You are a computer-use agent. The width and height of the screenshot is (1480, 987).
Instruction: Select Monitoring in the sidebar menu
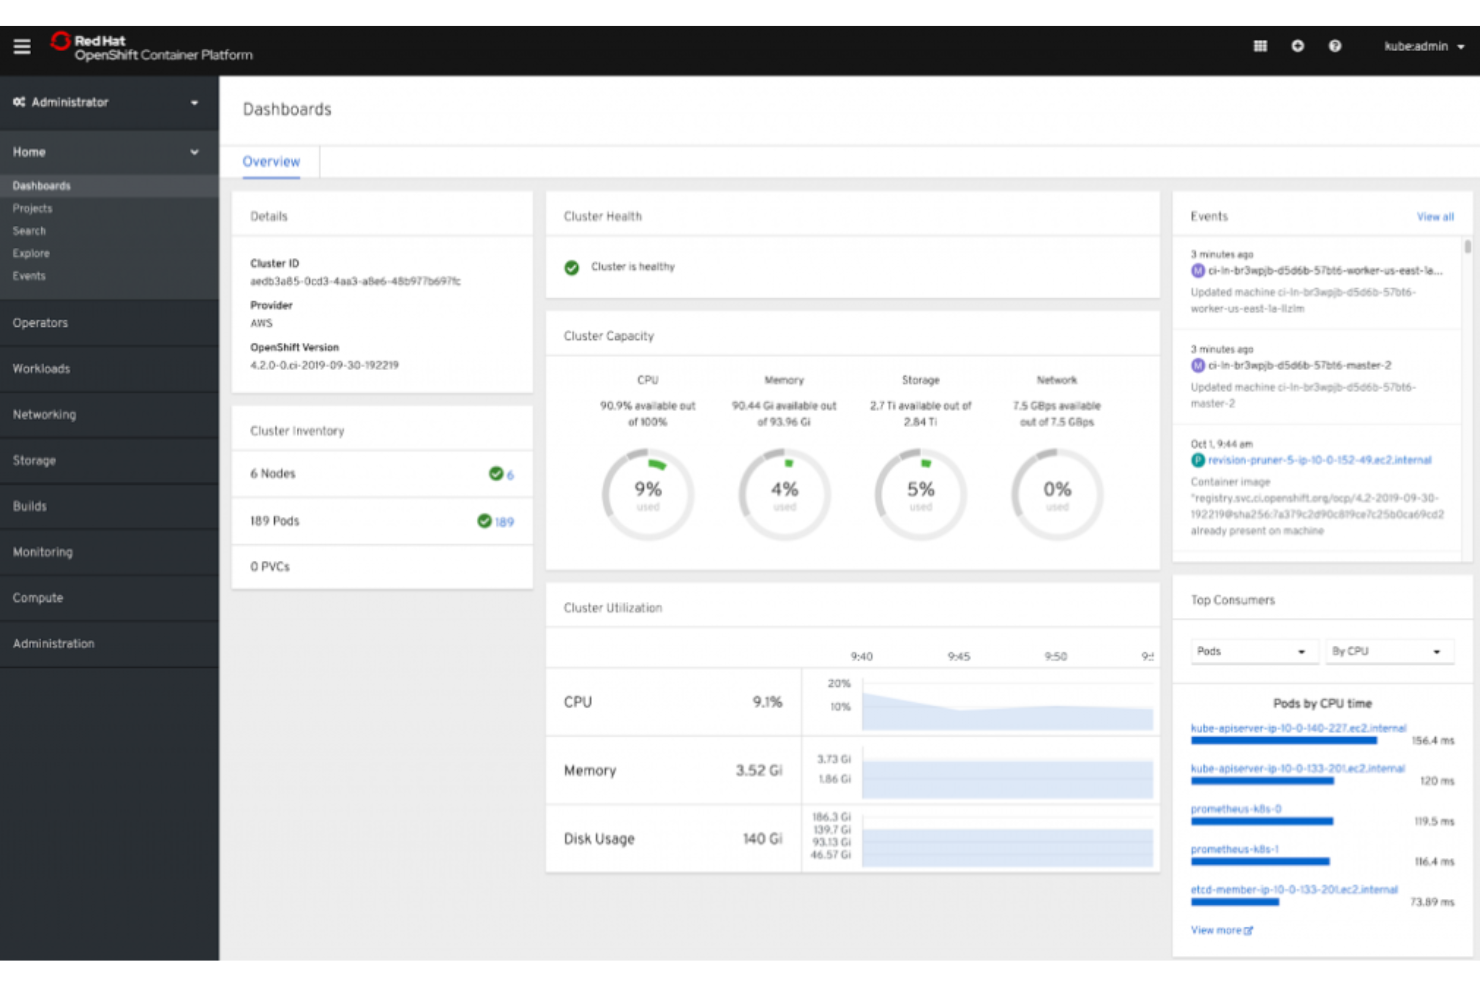pos(42,551)
